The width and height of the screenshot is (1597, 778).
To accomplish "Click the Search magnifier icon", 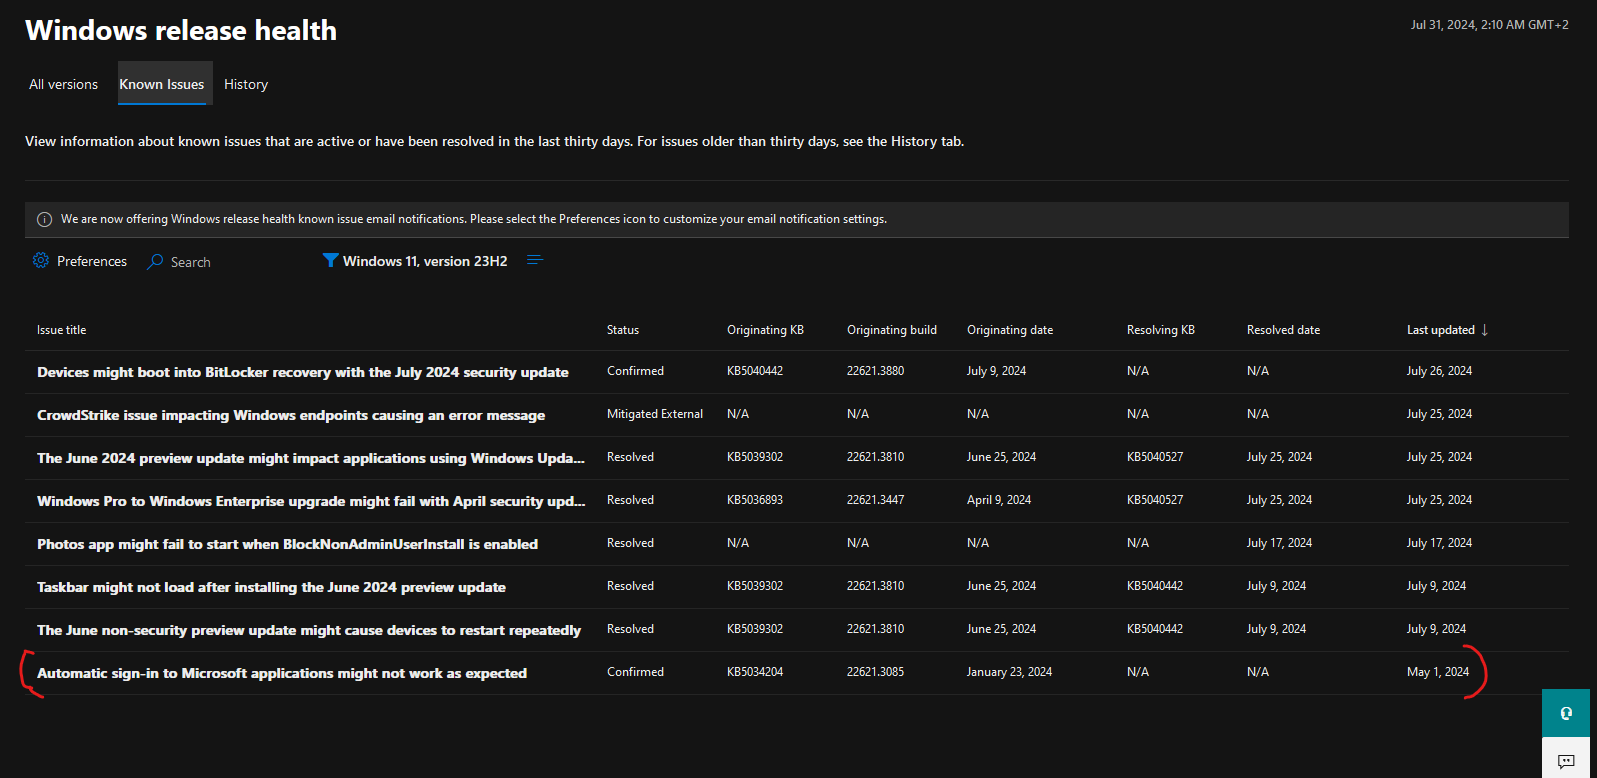I will coord(155,262).
